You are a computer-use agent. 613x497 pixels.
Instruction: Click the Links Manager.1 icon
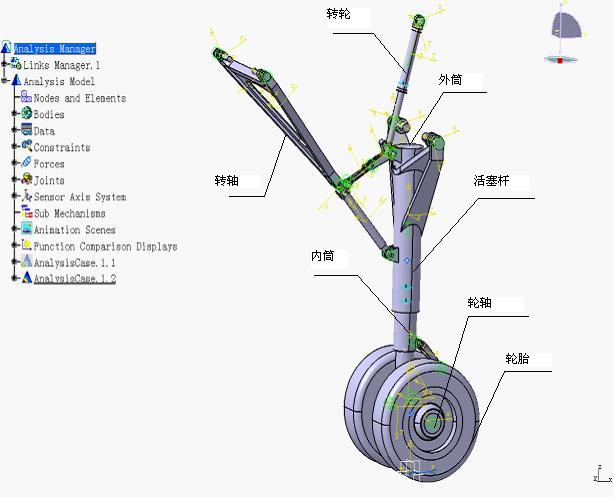[x=16, y=65]
